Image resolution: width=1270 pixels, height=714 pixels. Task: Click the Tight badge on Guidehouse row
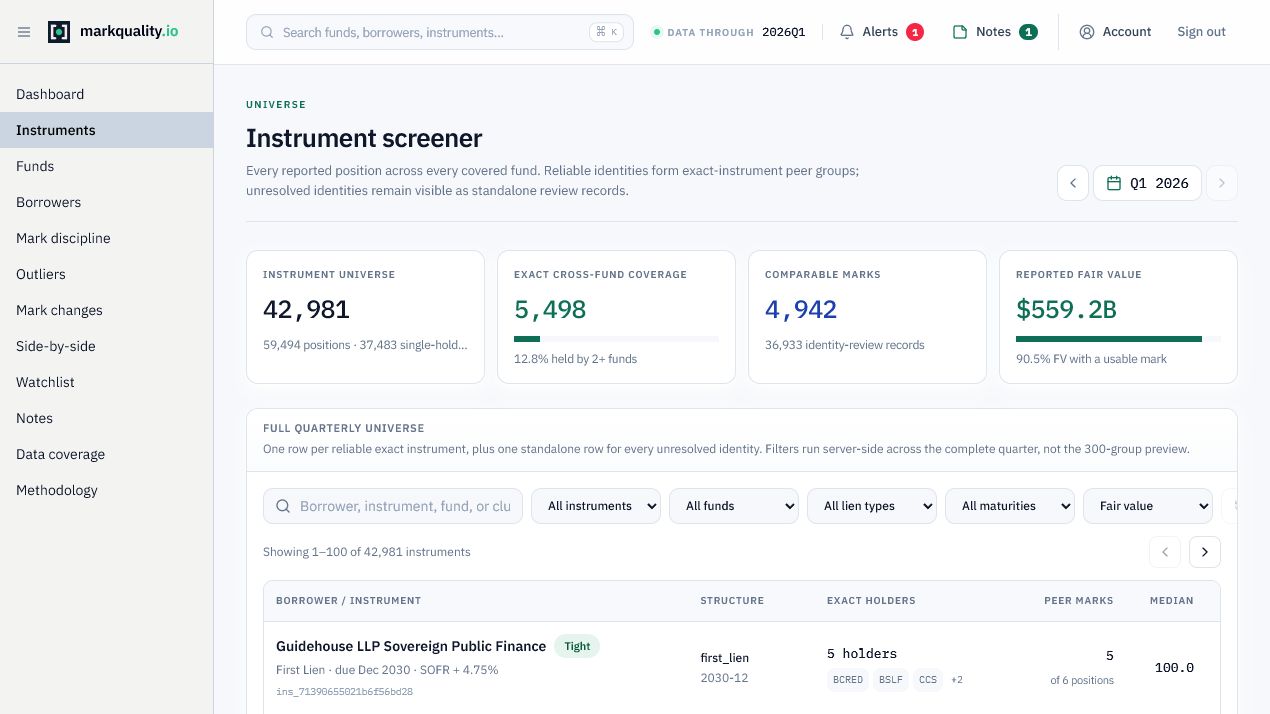(577, 646)
